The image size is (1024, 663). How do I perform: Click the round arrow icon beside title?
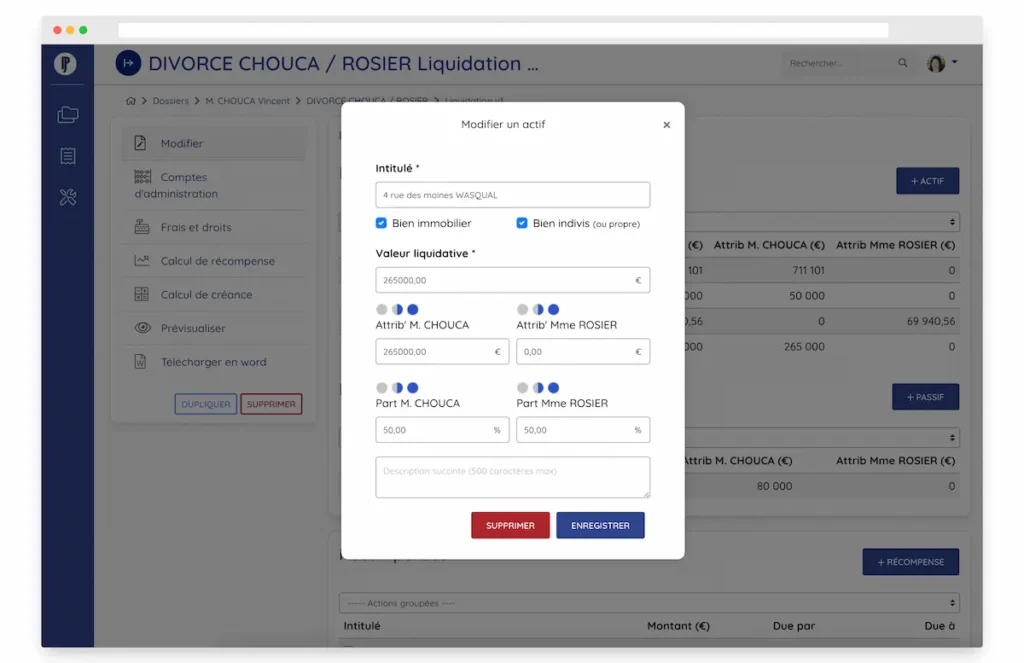pos(128,64)
